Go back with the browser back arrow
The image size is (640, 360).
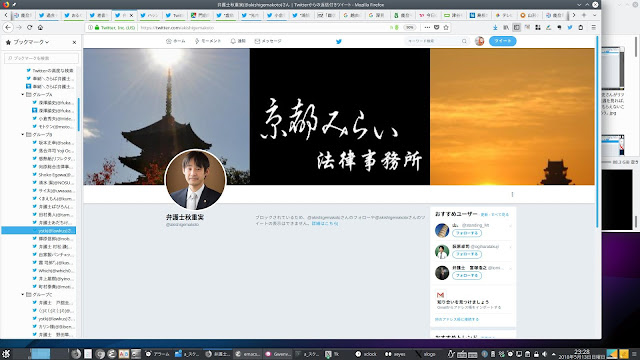coord(8,27)
